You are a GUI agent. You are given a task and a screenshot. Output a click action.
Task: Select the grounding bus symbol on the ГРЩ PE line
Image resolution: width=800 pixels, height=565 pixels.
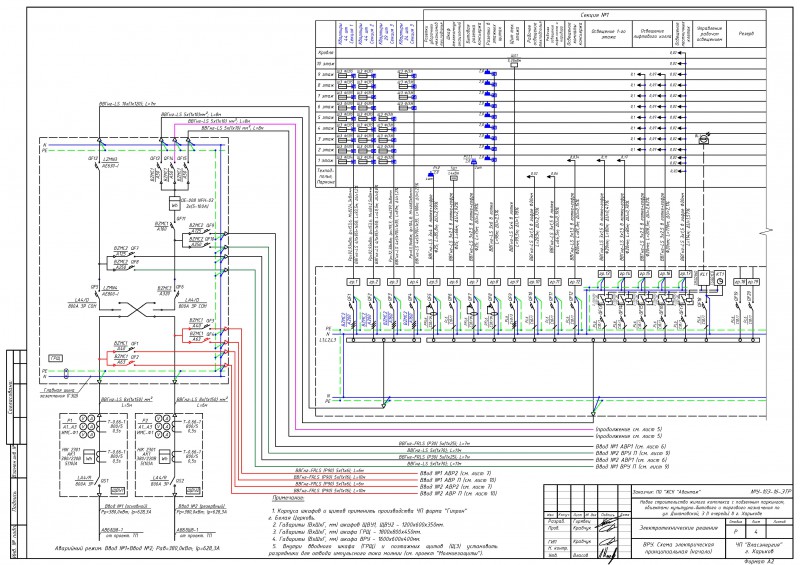65,374
